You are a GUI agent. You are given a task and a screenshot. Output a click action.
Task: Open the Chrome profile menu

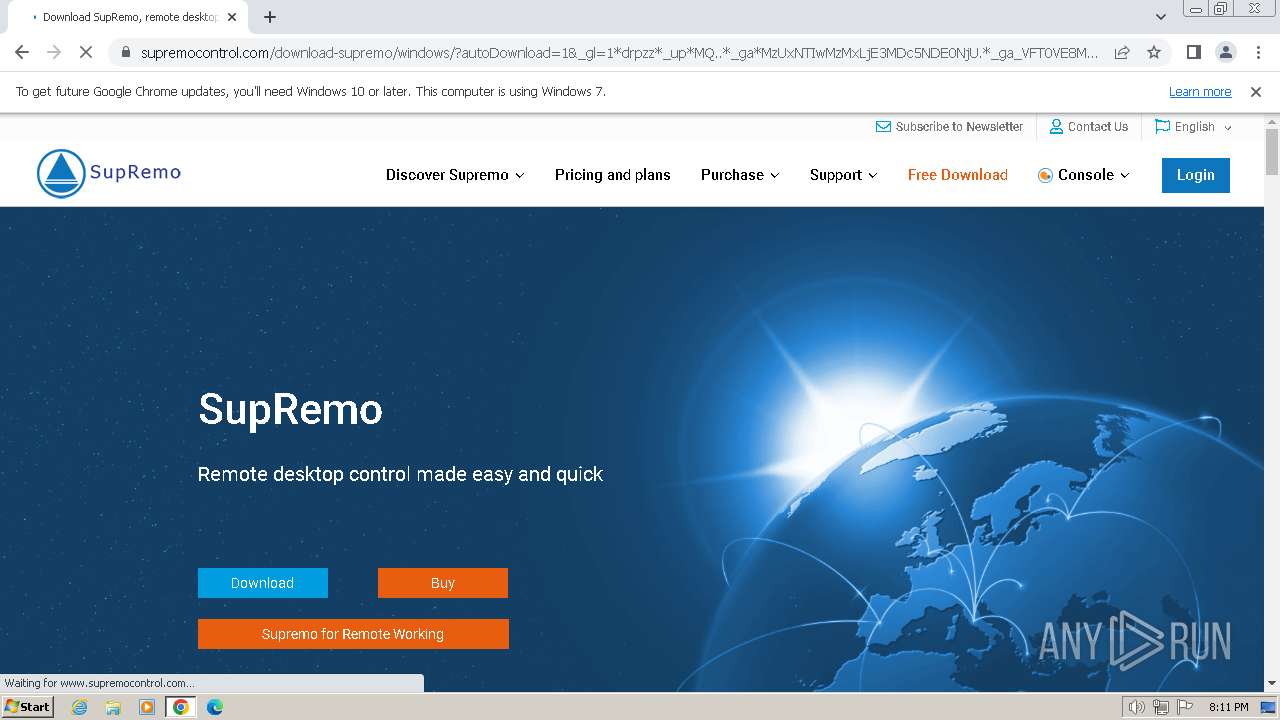click(1225, 52)
